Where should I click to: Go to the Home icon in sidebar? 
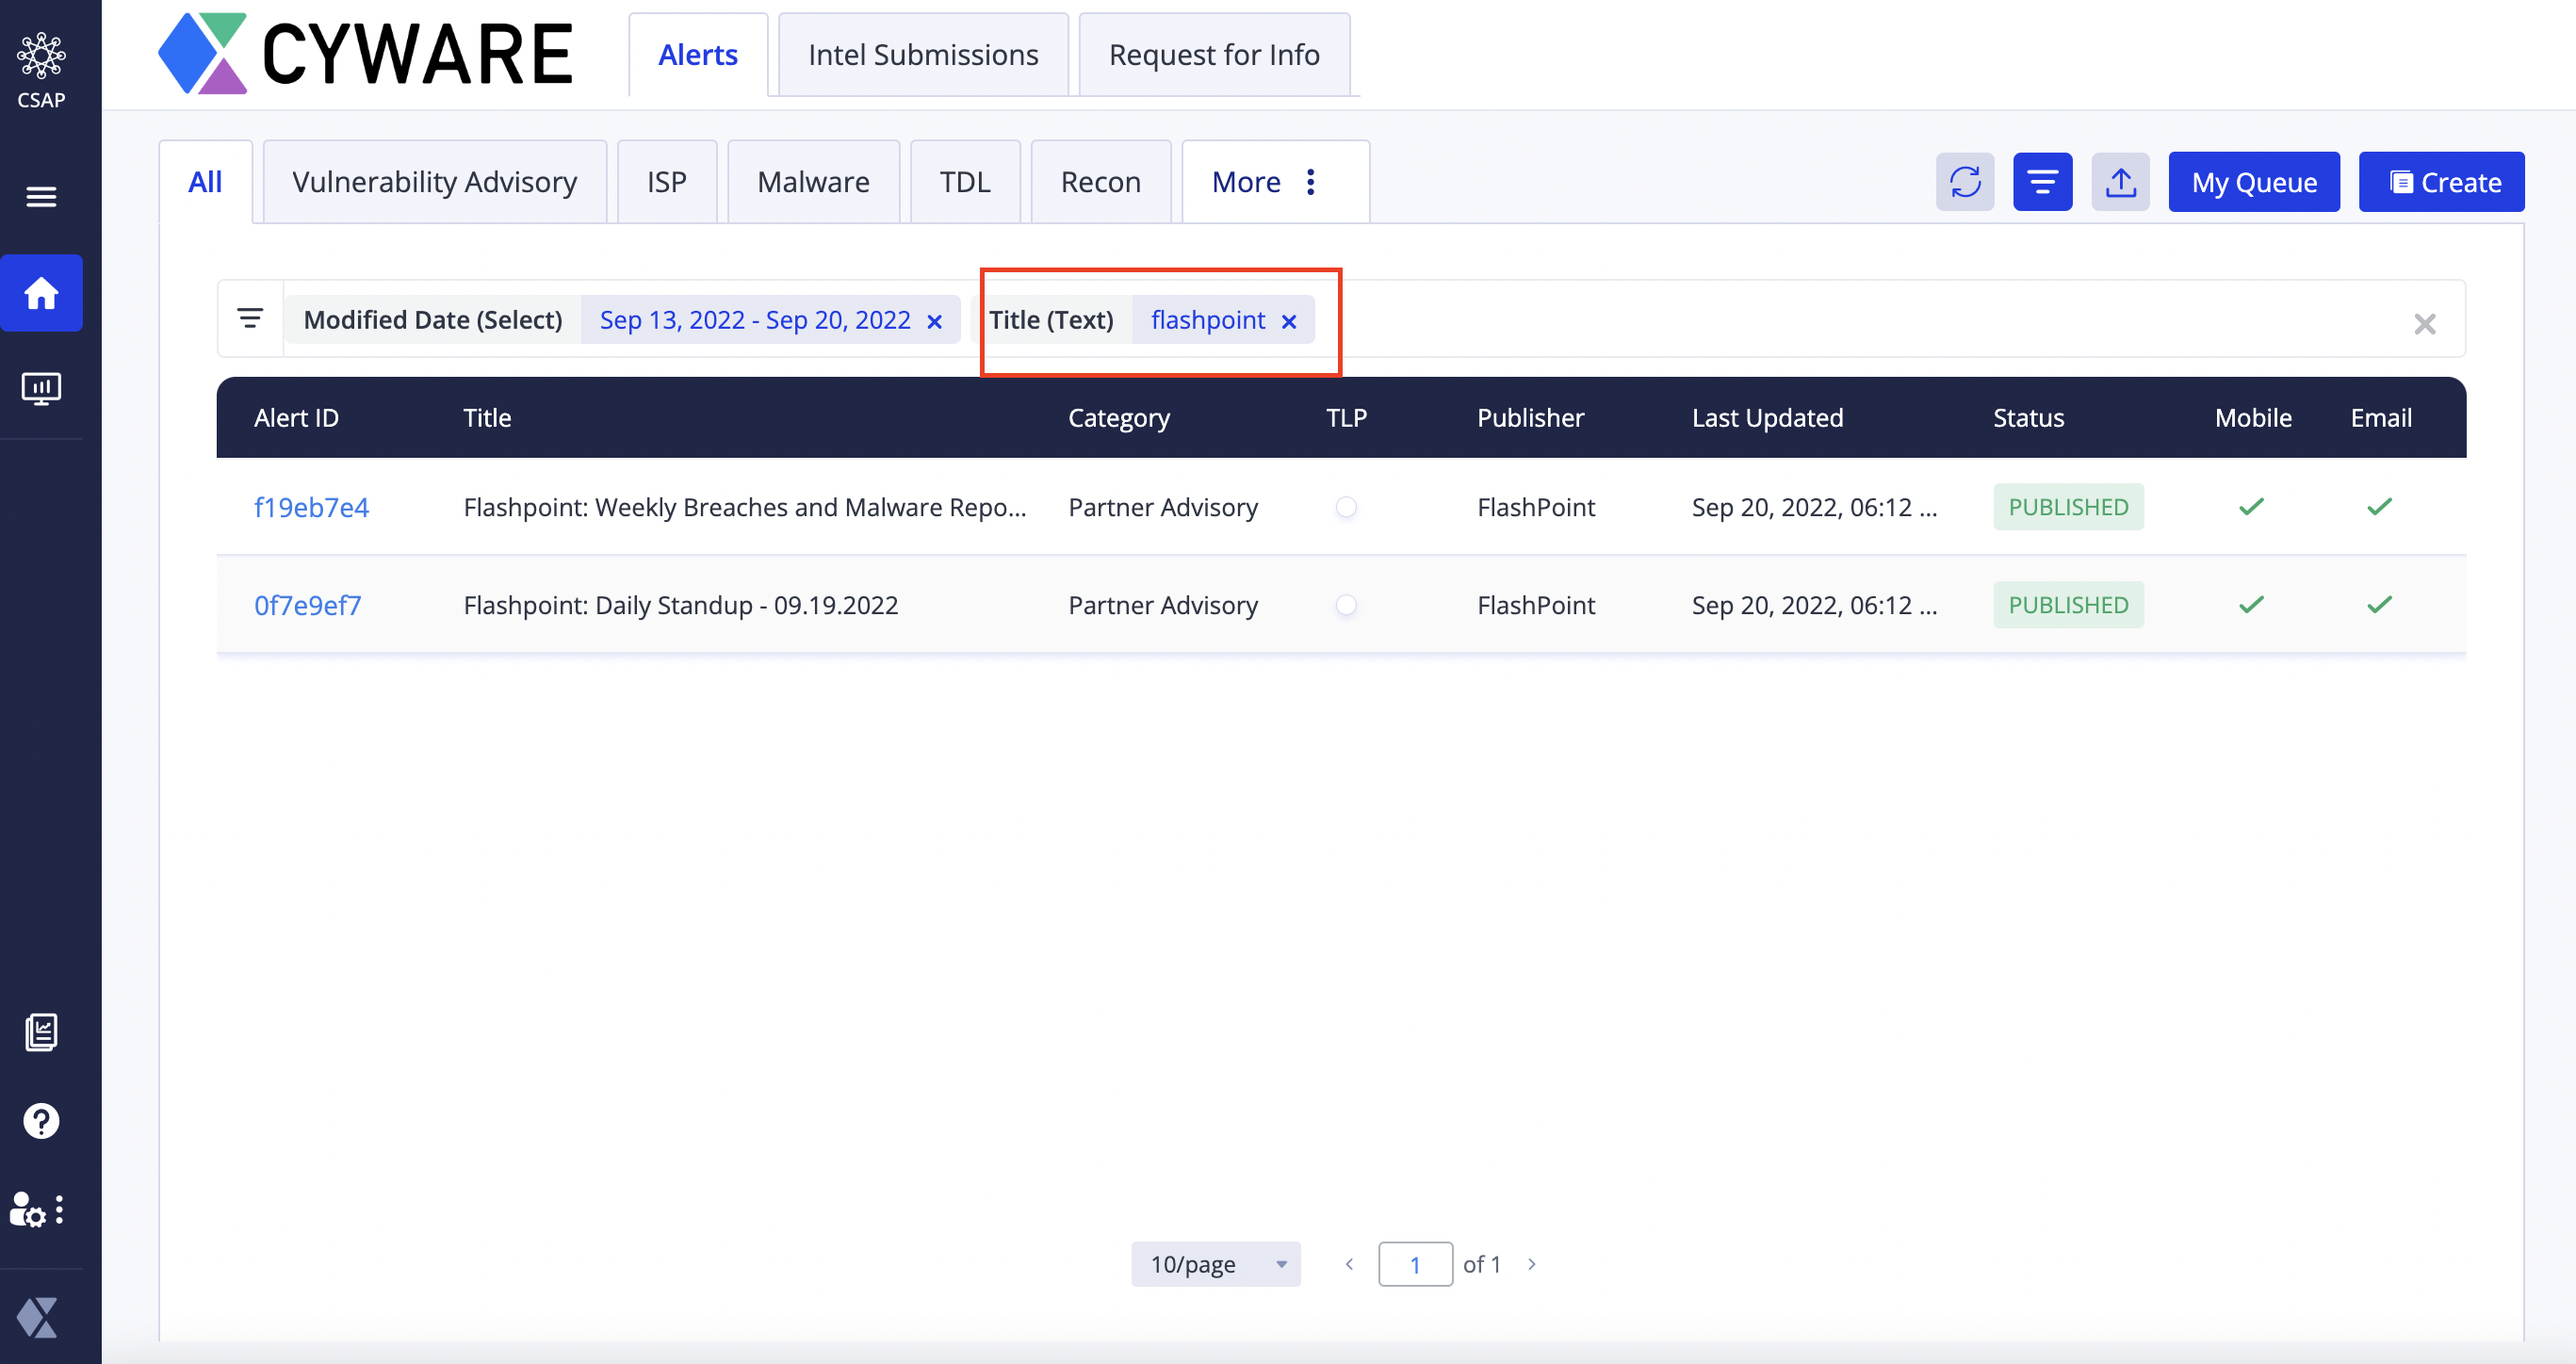41,293
